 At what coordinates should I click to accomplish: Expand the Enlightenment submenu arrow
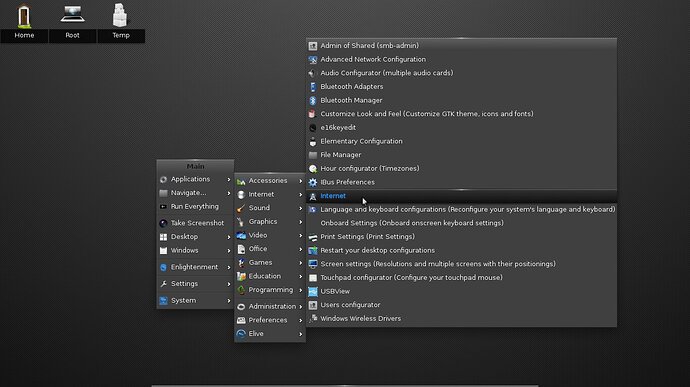[x=229, y=267]
